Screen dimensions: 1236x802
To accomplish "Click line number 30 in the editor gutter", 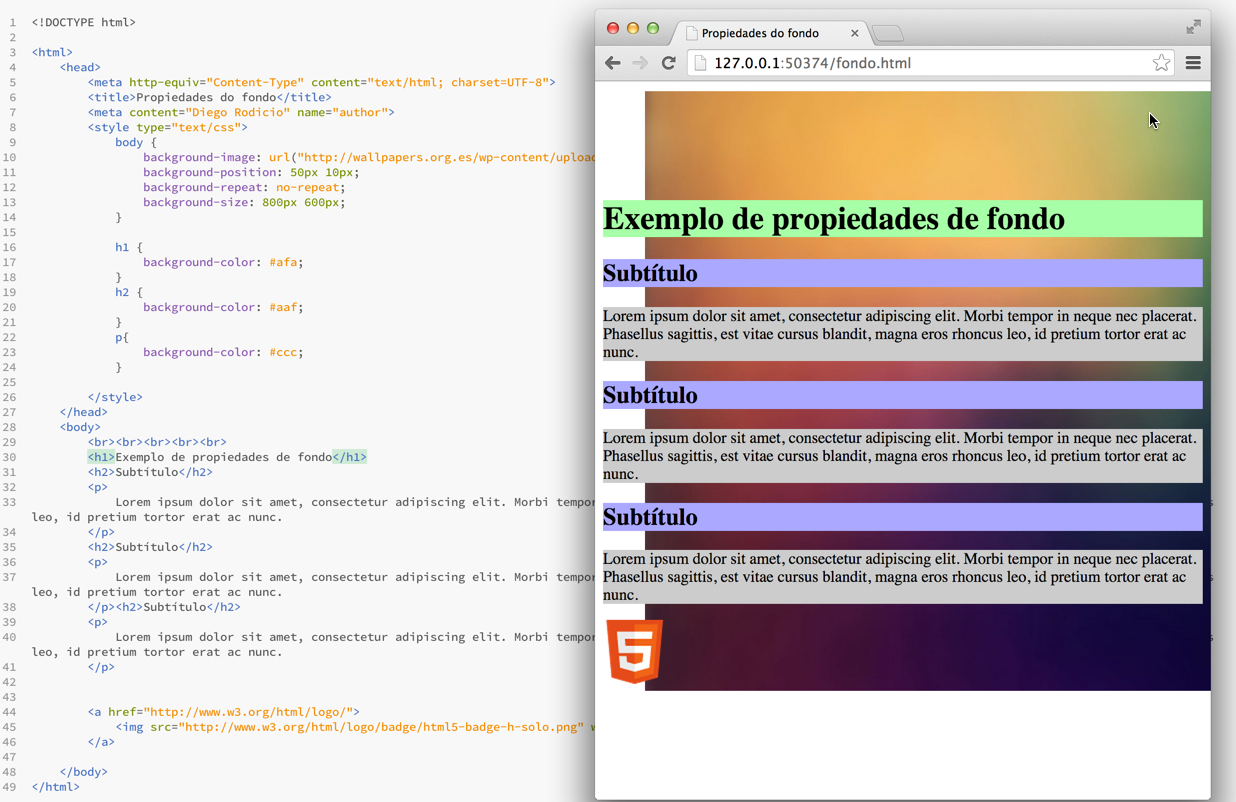I will coord(12,457).
